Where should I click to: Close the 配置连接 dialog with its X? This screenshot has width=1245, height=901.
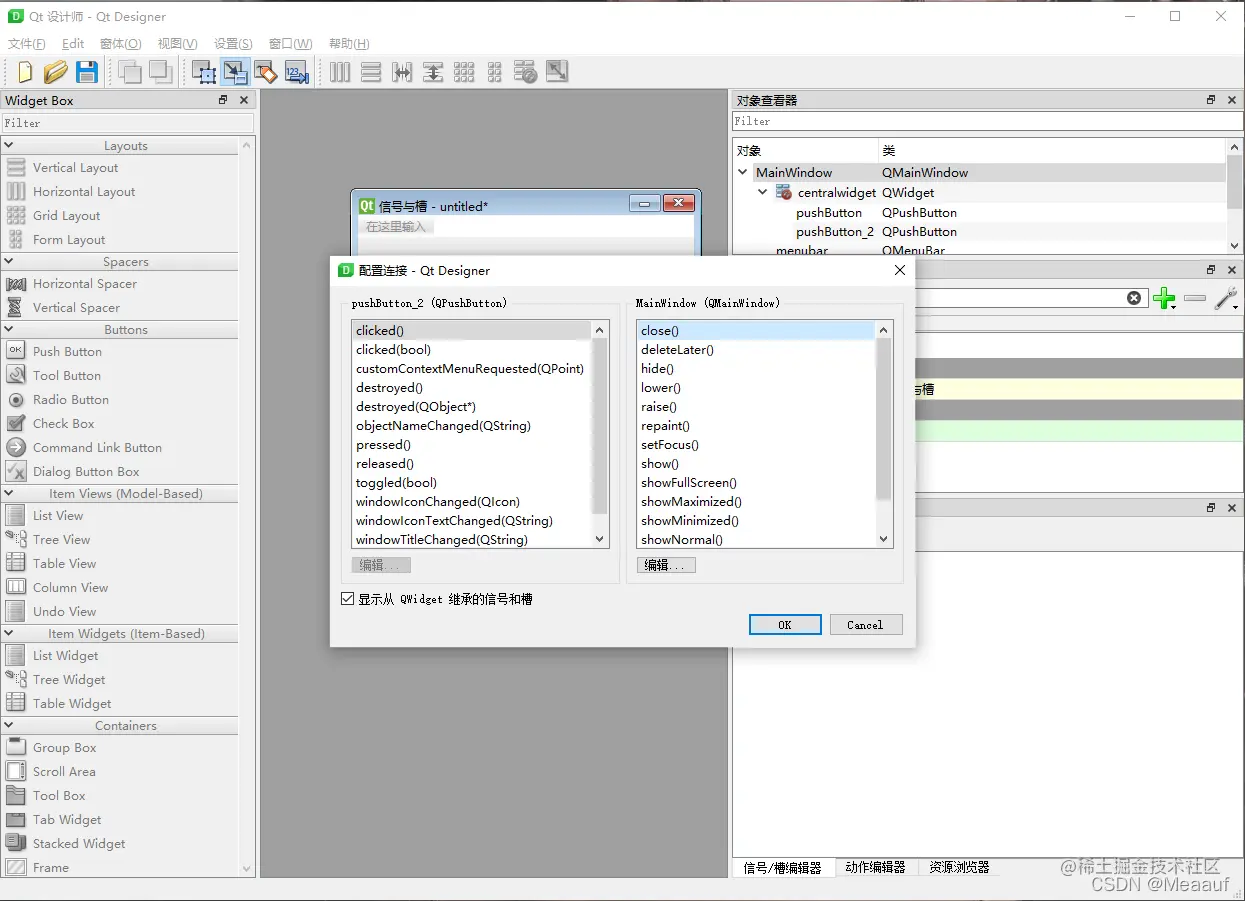click(x=899, y=270)
